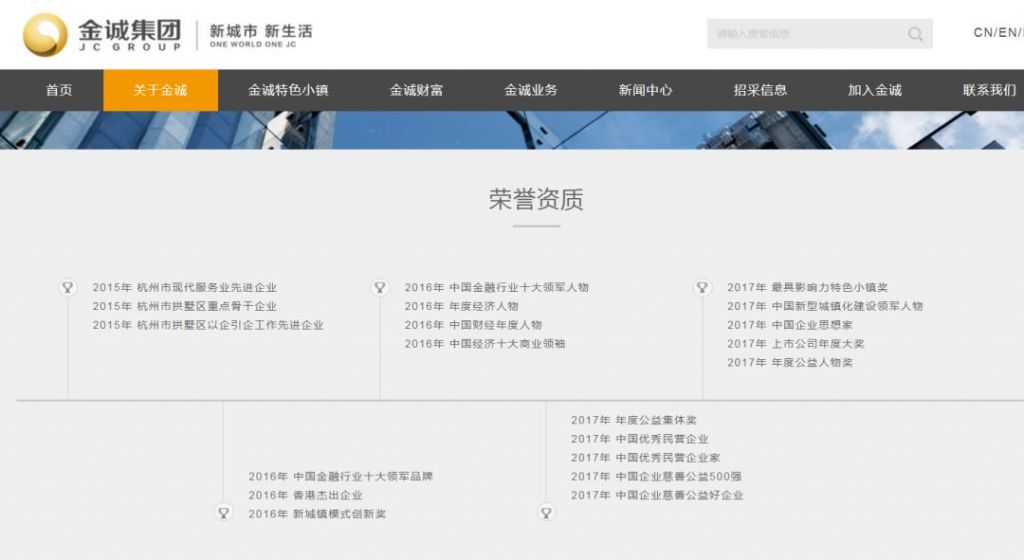Open the 金诚业务 menu
This screenshot has width=1024, height=560.
tap(531, 90)
